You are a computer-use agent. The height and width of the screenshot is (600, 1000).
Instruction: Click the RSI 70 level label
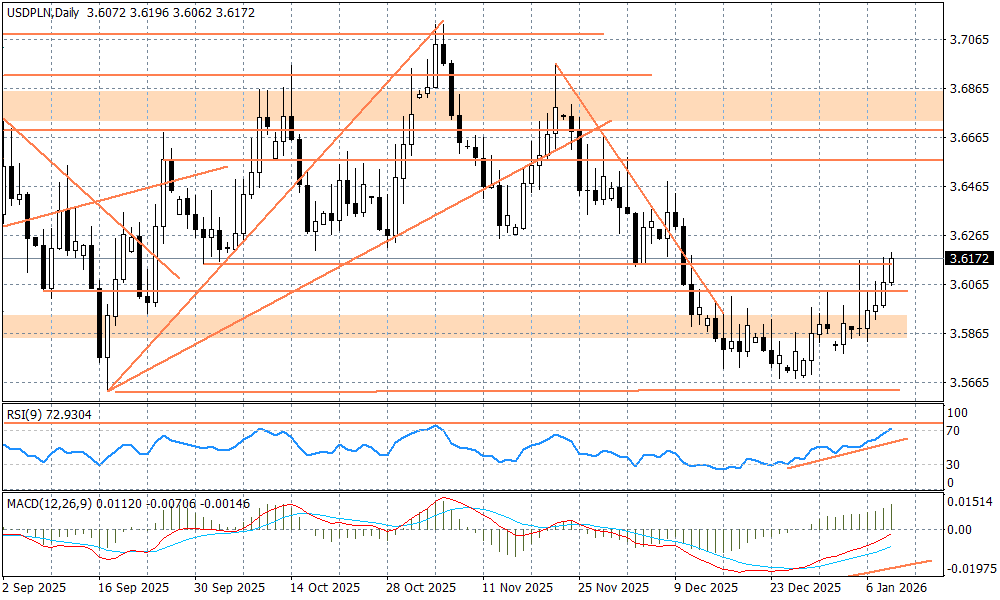pos(955,431)
